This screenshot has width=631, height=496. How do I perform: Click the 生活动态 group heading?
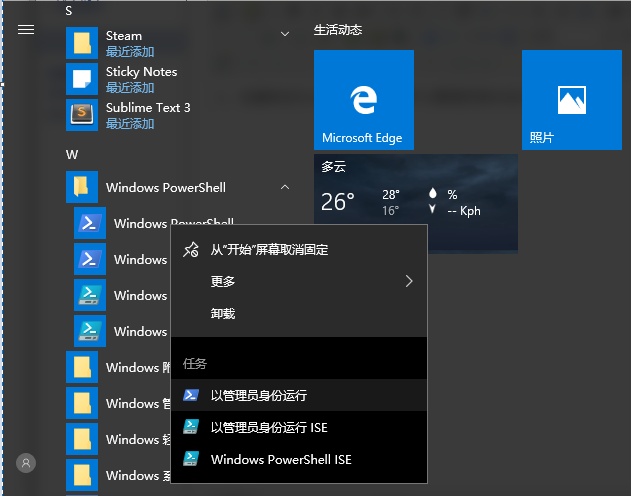(x=338, y=30)
